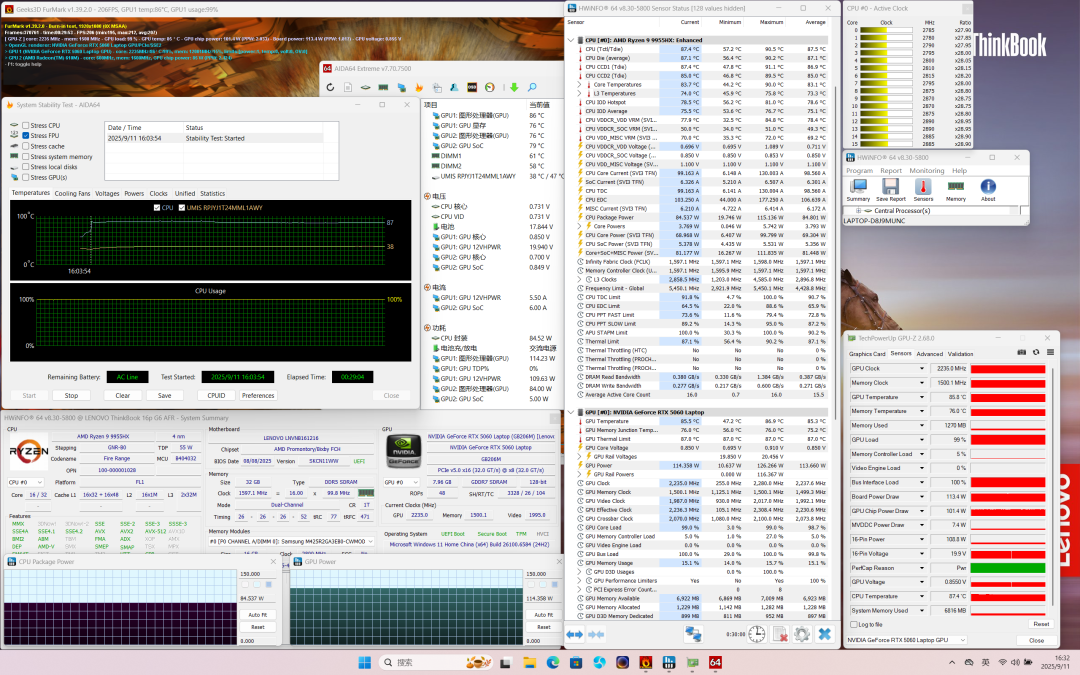Image resolution: width=1080 pixels, height=675 pixels.
Task: Click the green download arrow in AIDA64 toolbar
Action: (514, 87)
